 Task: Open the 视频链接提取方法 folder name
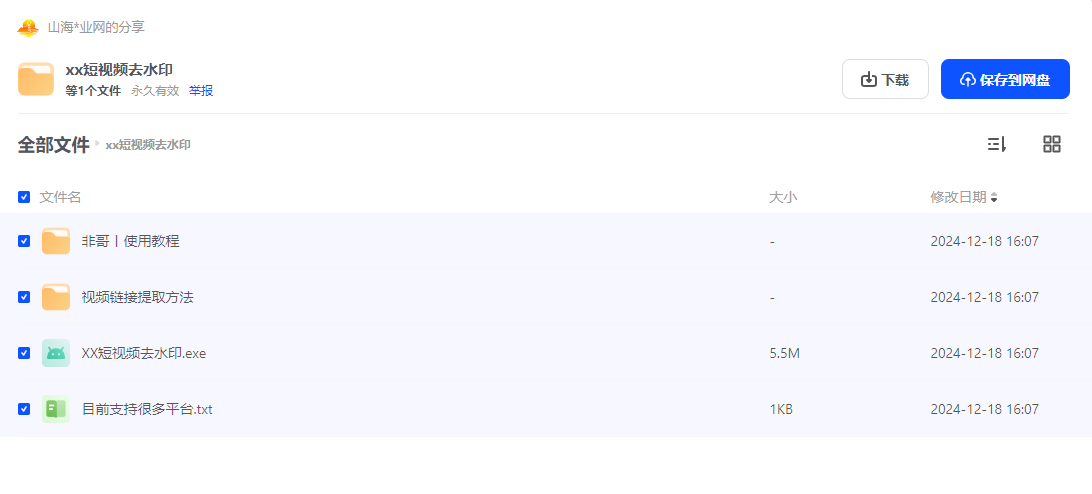137,298
